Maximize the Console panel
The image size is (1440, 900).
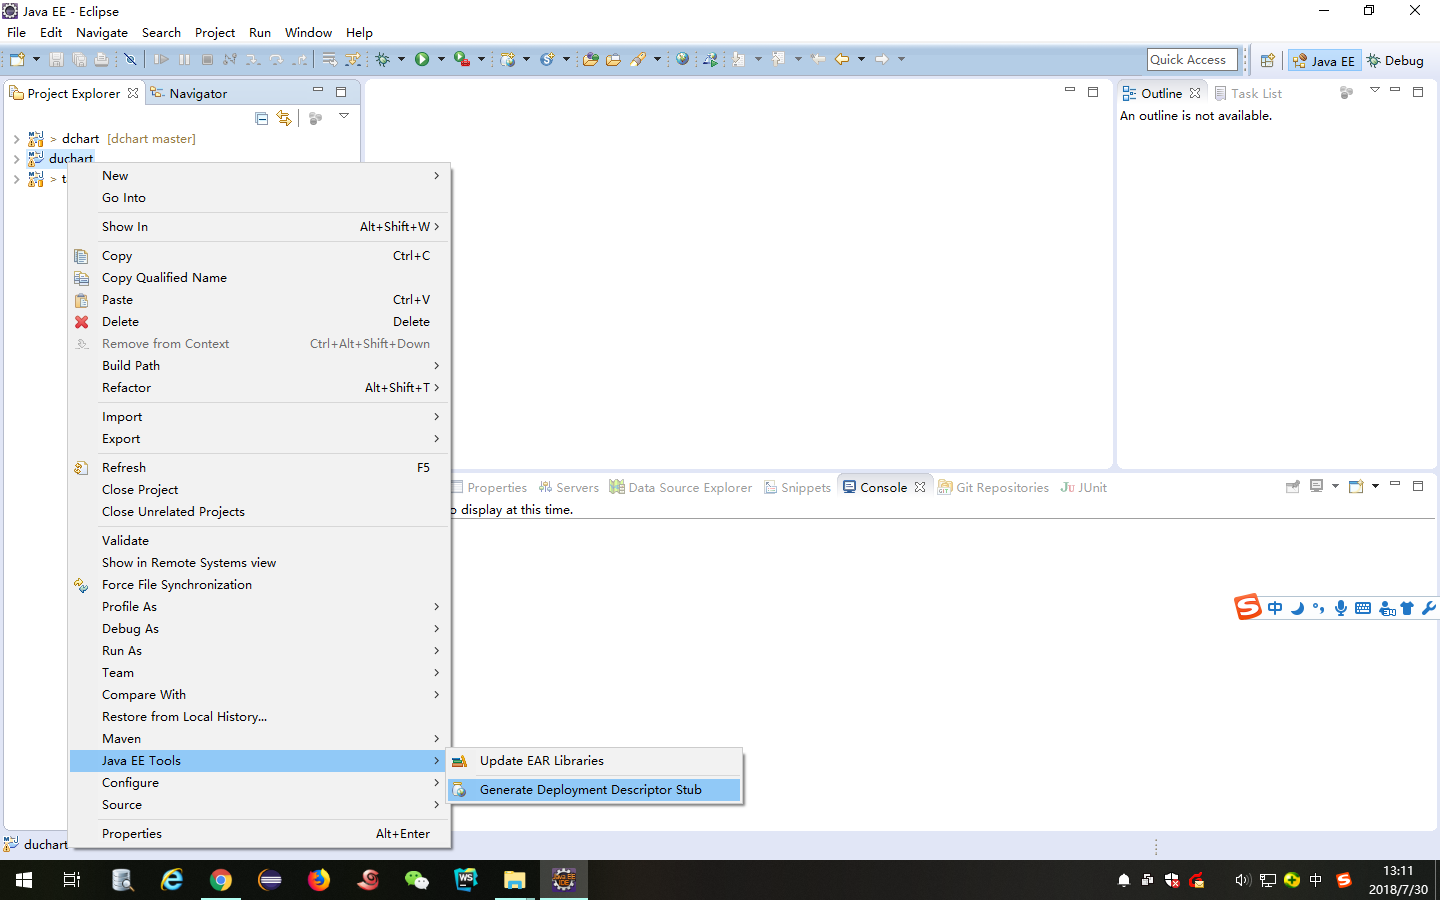coord(1418,486)
